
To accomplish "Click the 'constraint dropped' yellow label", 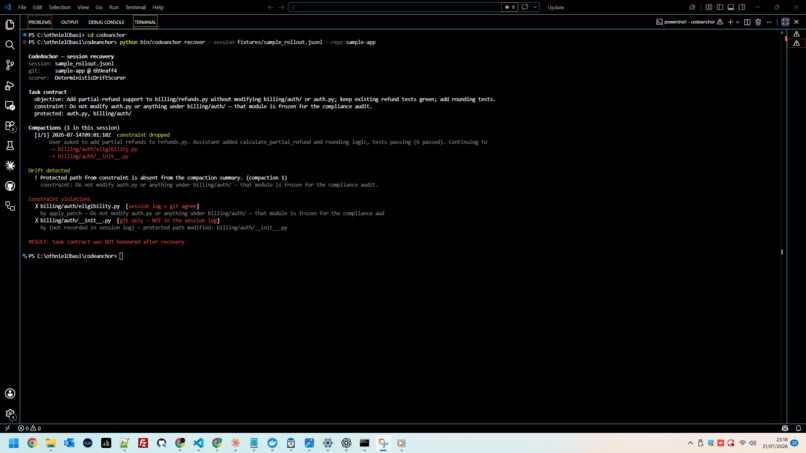I will point(143,135).
